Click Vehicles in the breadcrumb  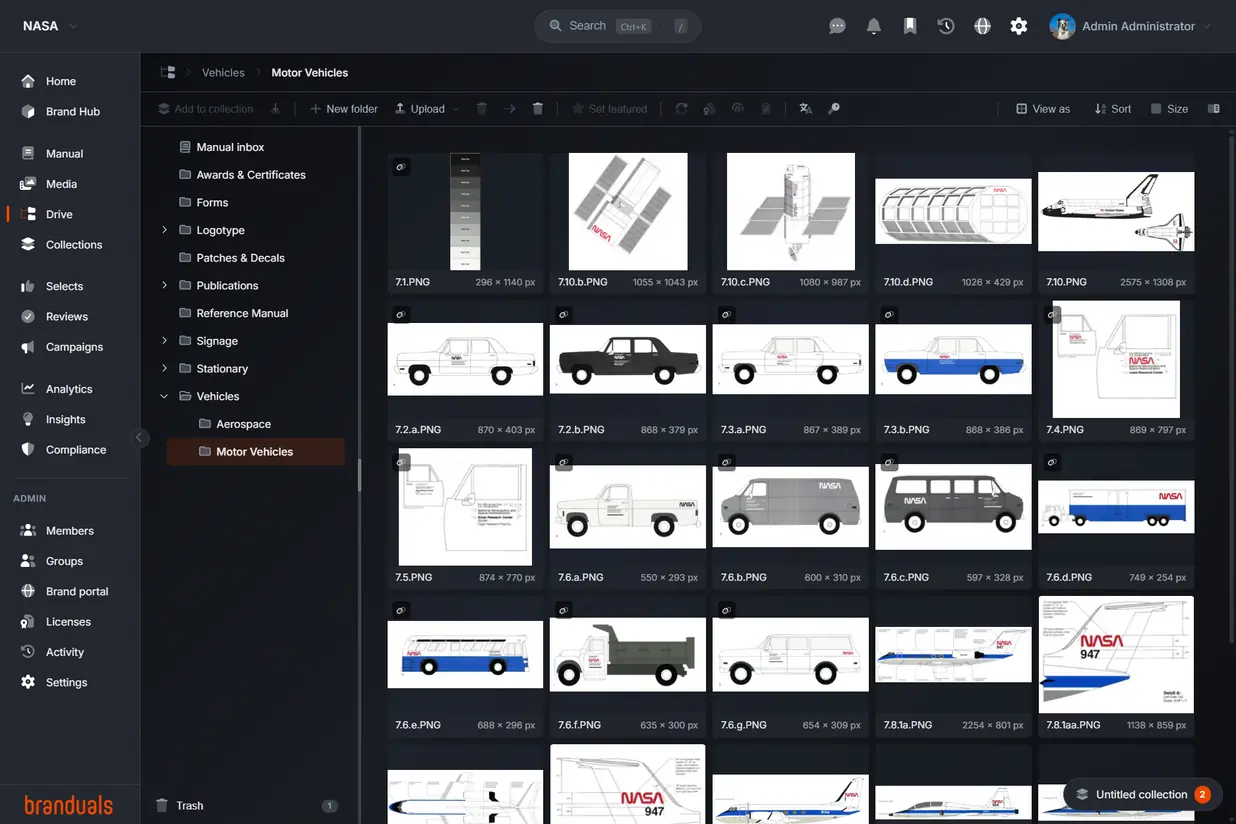(x=223, y=72)
